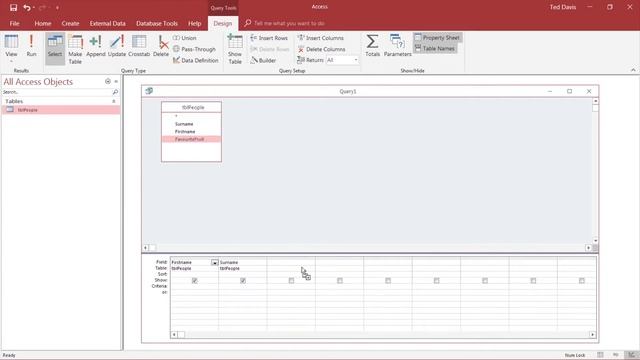Open the View button in Results group
Screen dimensions: 640x360
point(11,49)
